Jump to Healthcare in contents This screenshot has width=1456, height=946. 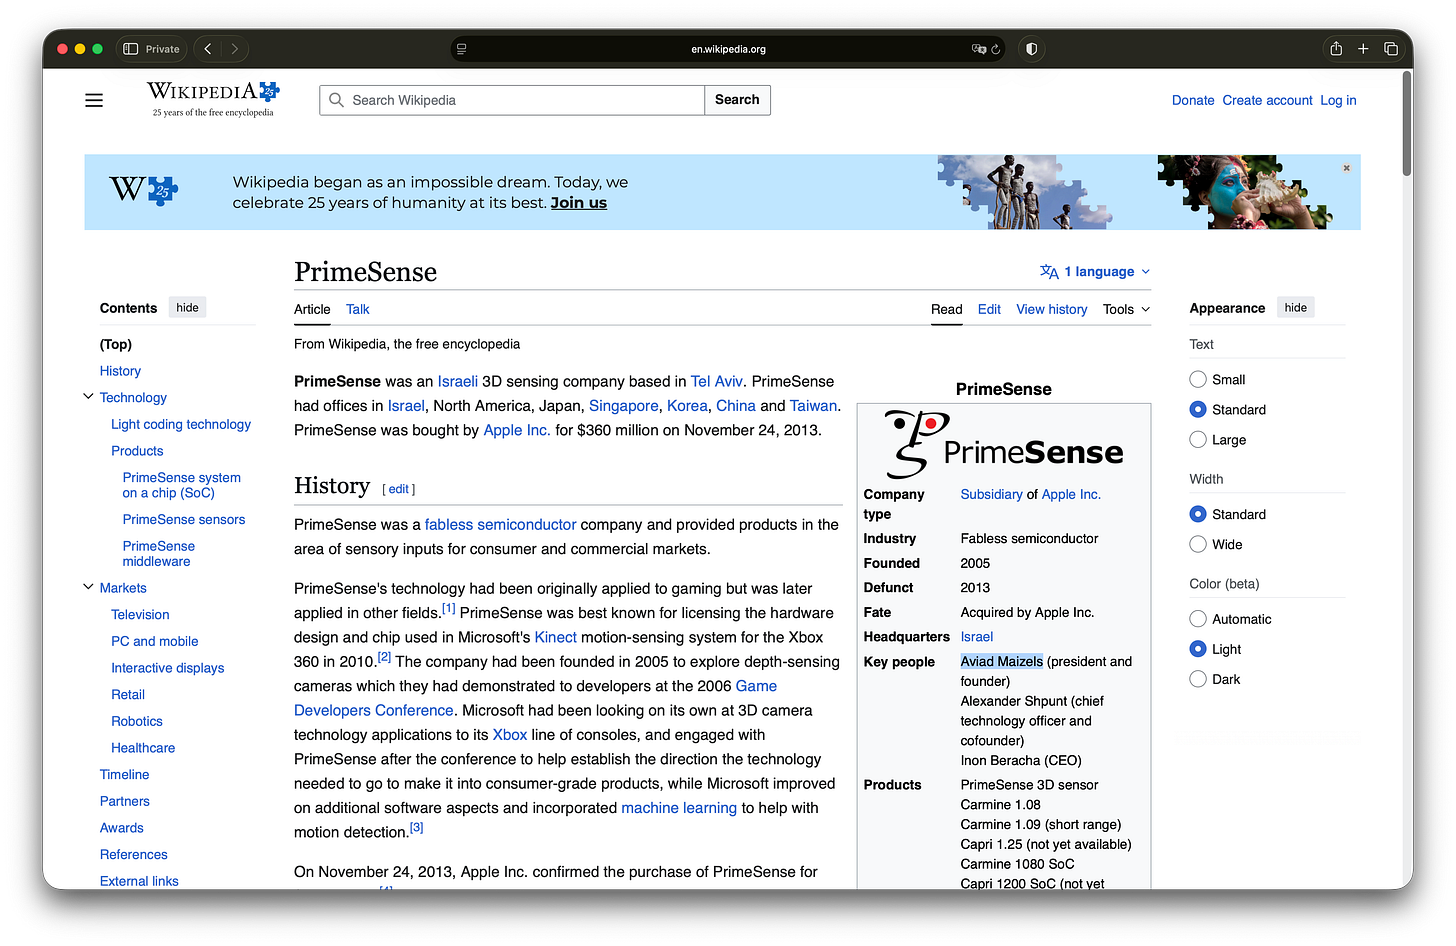coord(143,748)
